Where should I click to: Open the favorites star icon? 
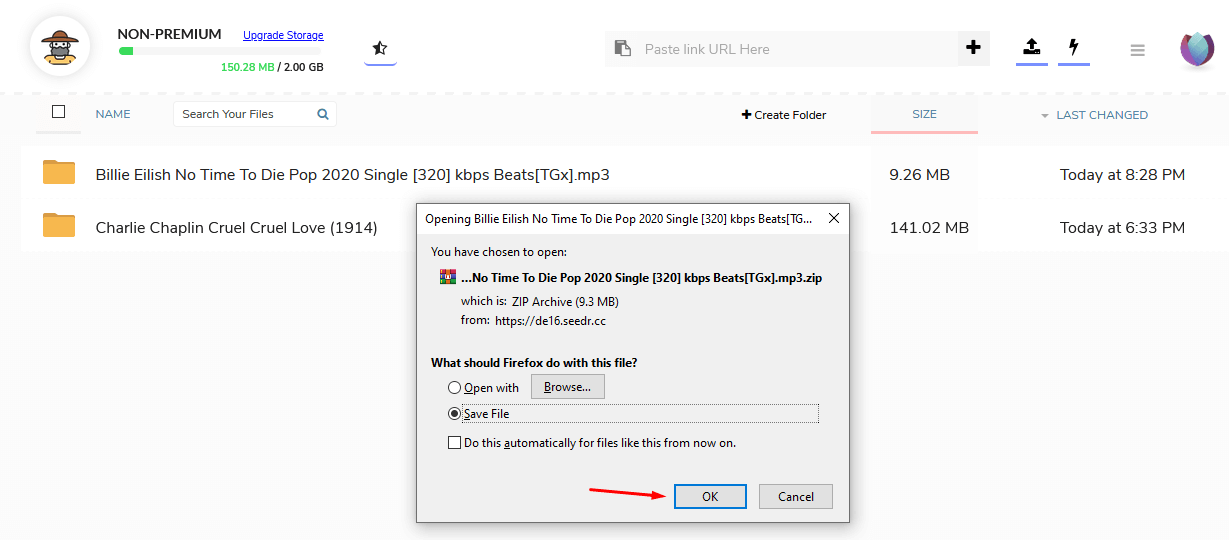coord(380,48)
